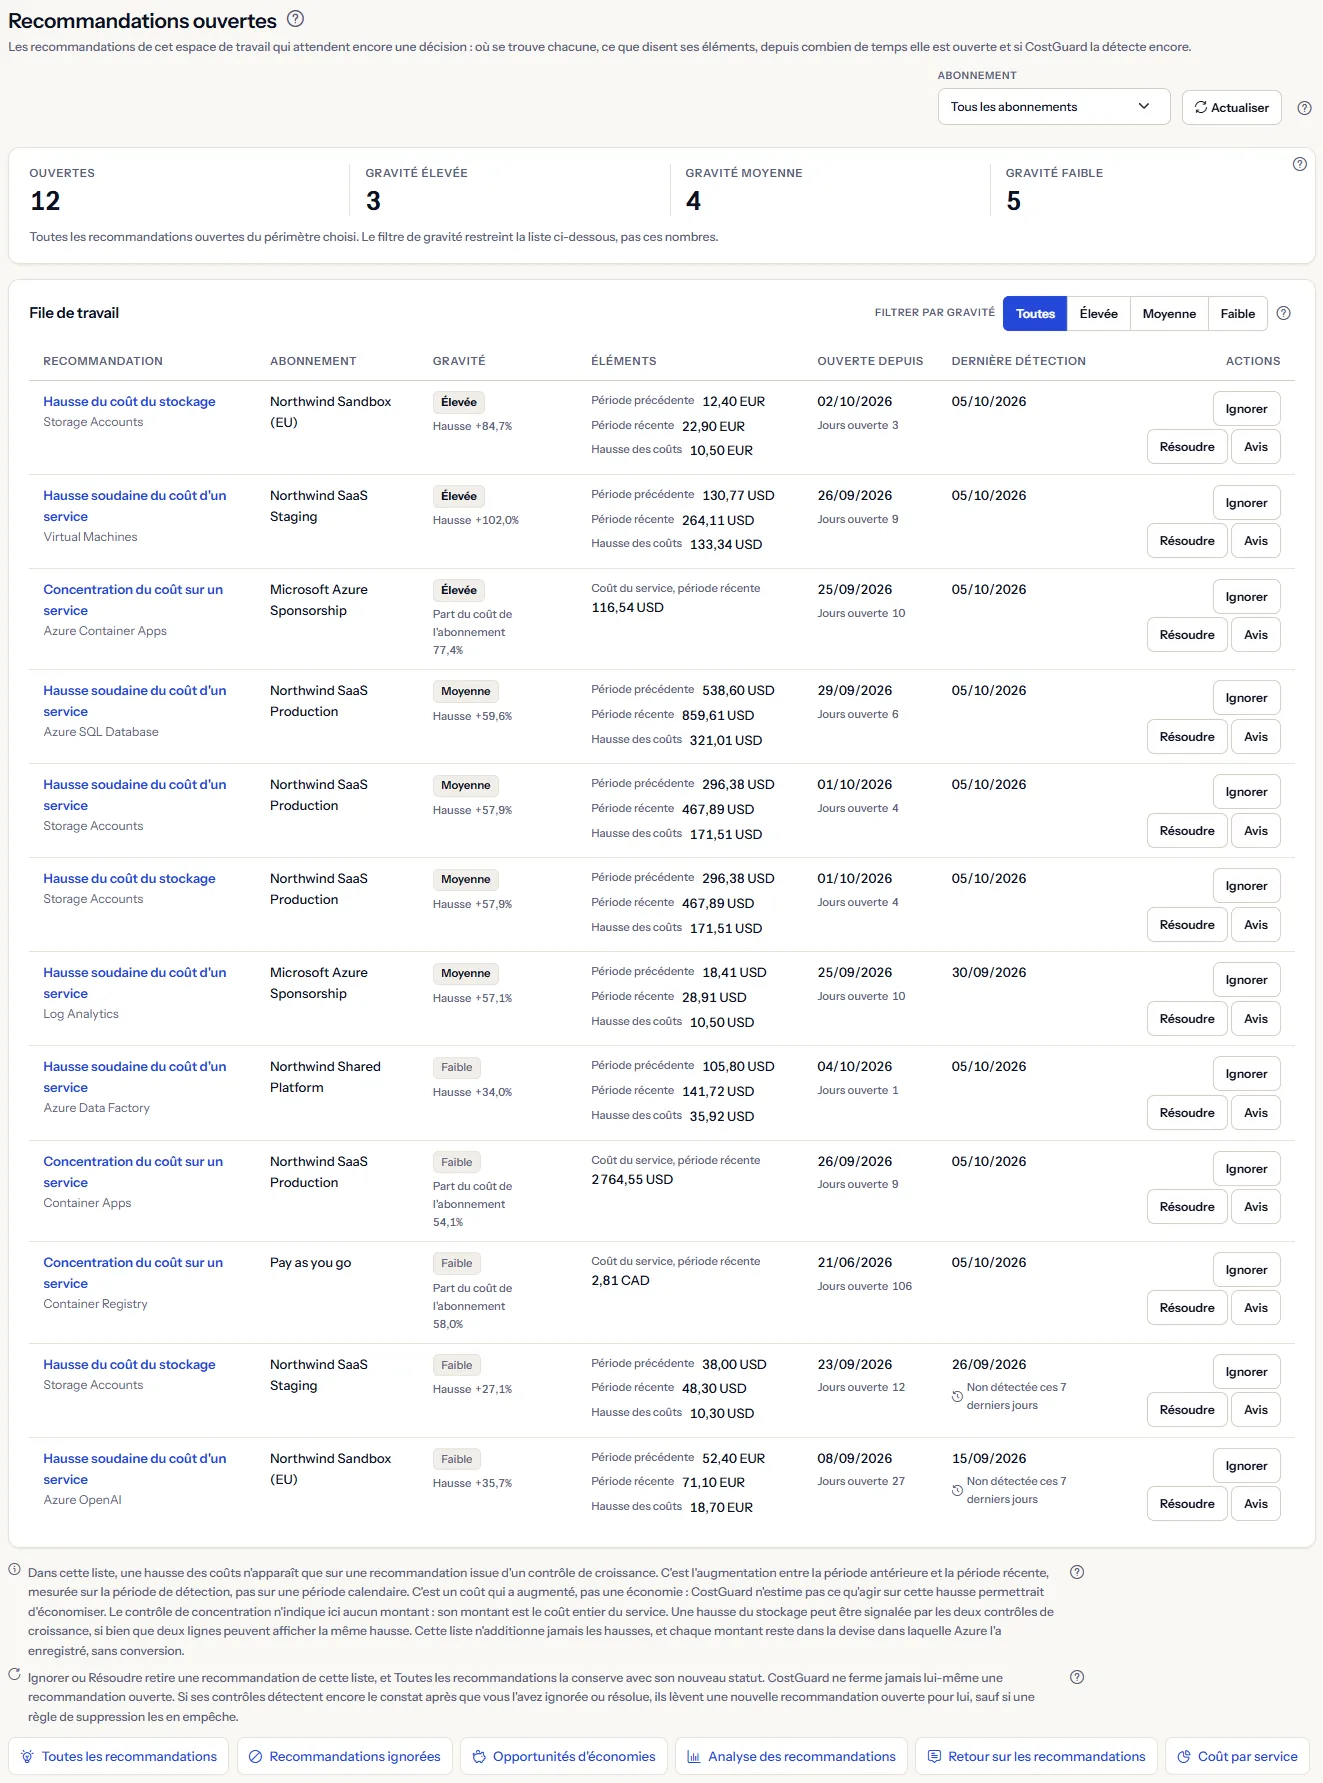Click icon in Retour sur les recommandations
Image resolution: width=1323 pixels, height=1783 pixels.
[934, 1756]
